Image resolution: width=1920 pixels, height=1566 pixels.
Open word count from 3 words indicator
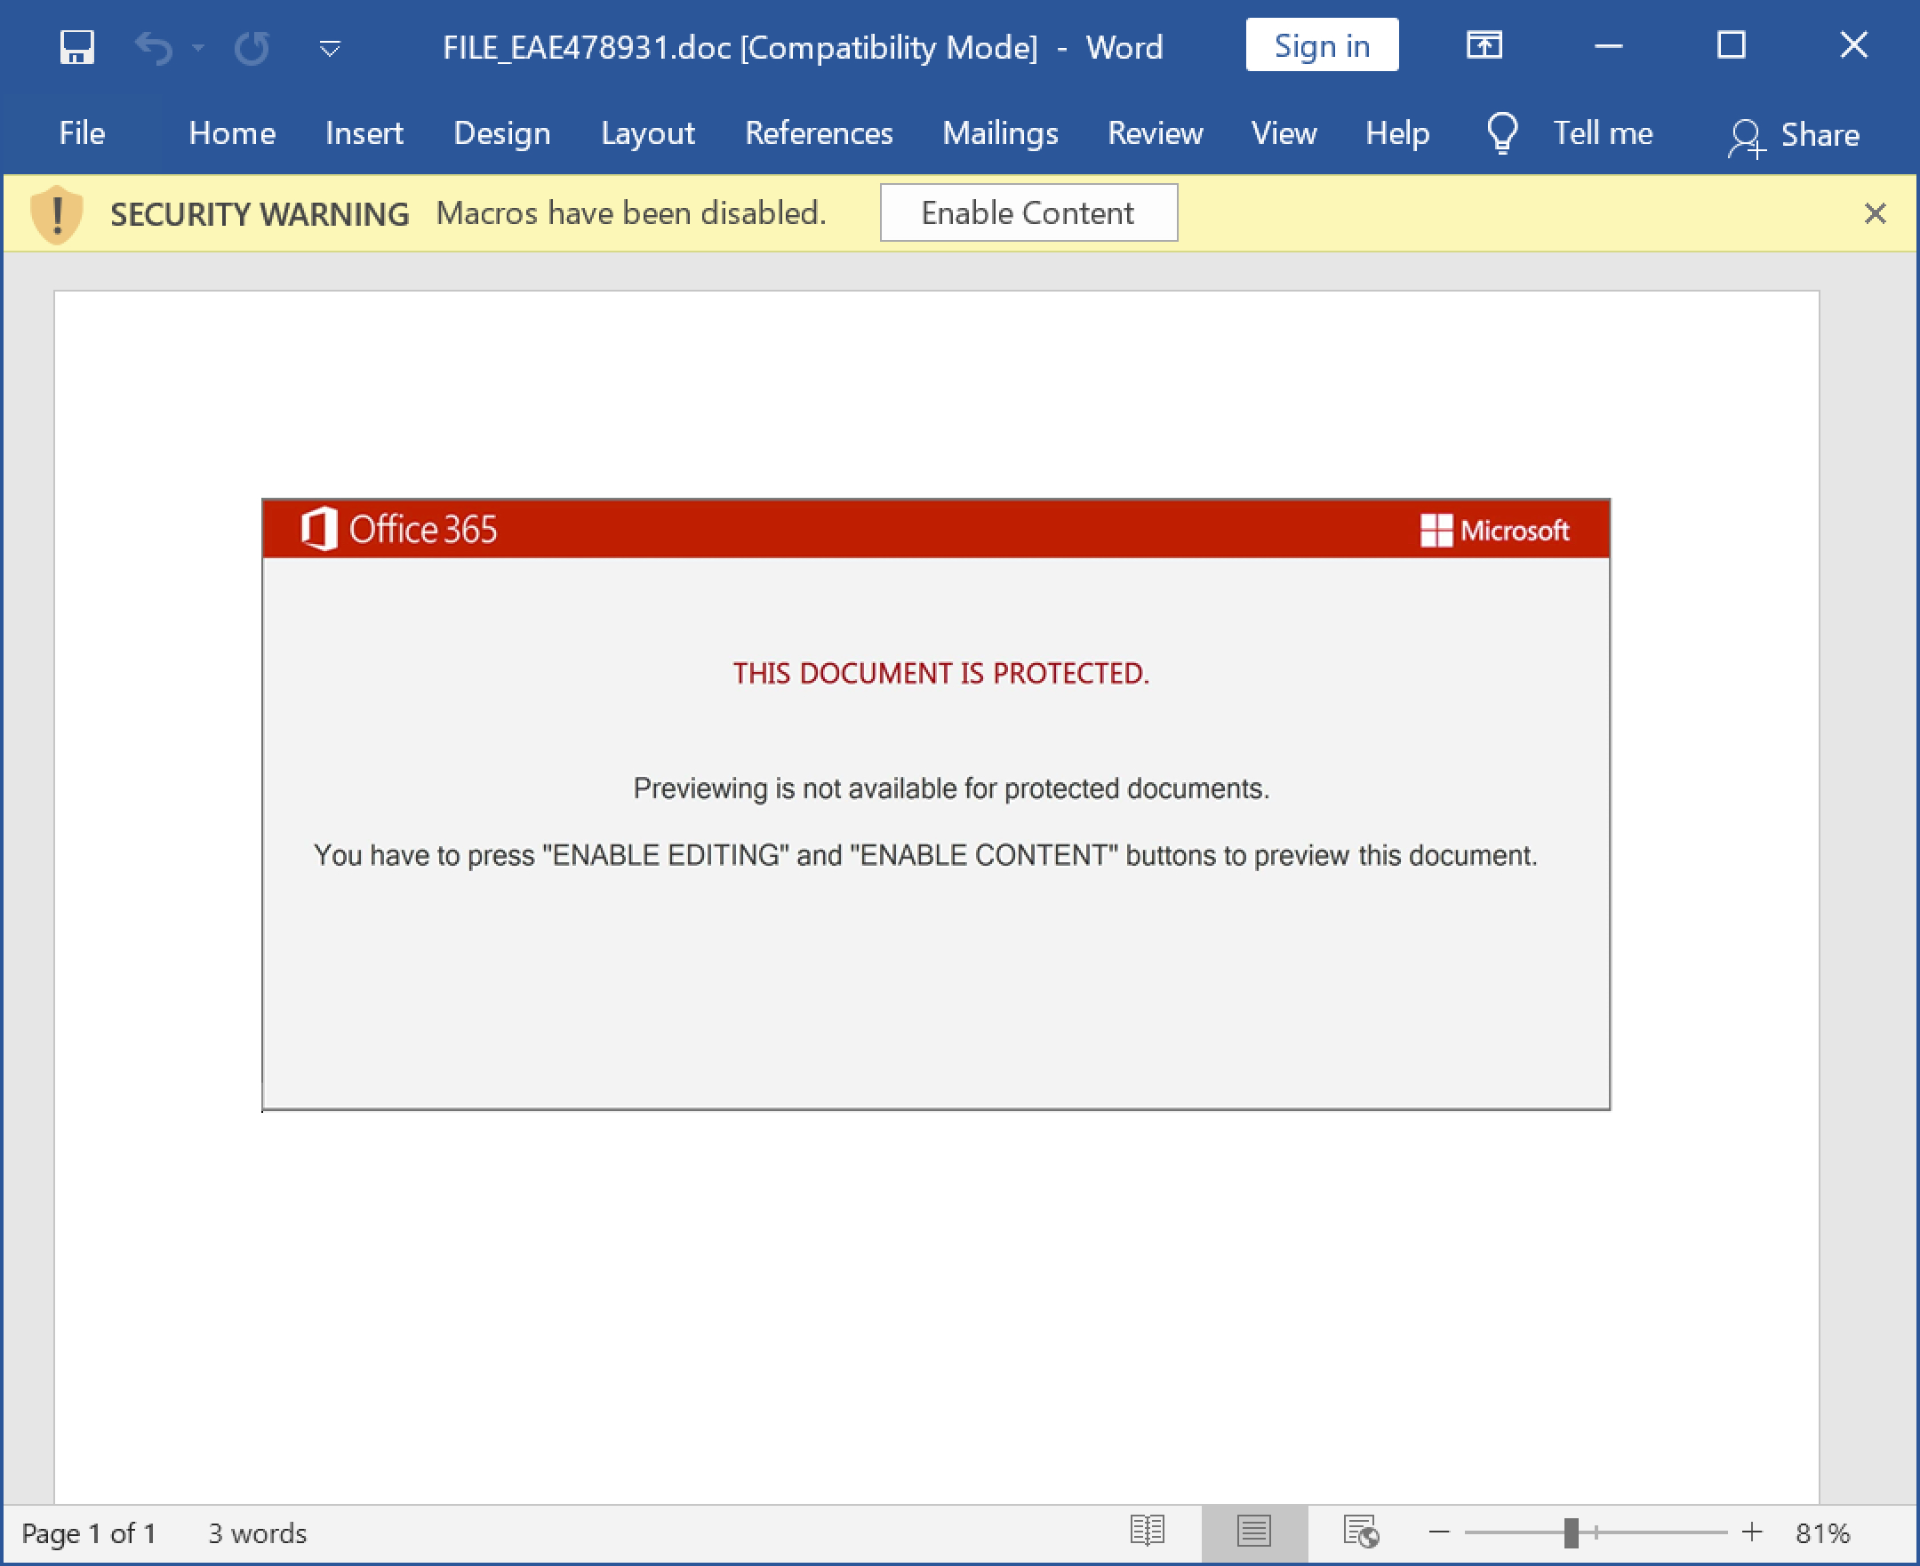pos(257,1533)
